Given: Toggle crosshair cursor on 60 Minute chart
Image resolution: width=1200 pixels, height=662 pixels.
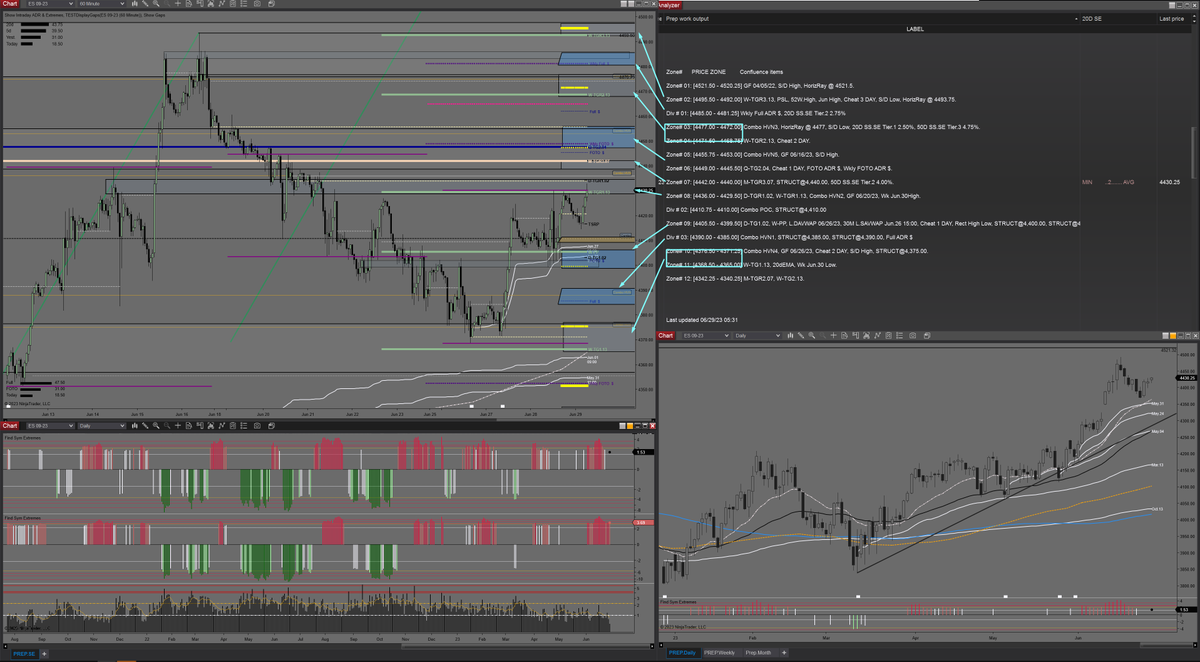Looking at the screenshot, I should click(178, 4).
